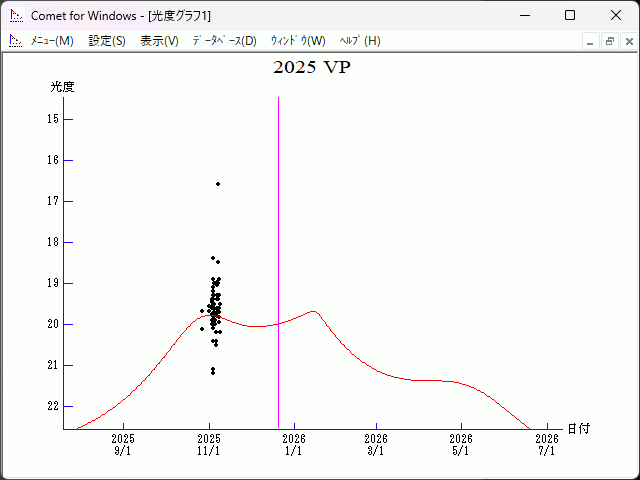Open the graph document icon in menu bar
Screen dimensions: 640x480
pos(15,41)
